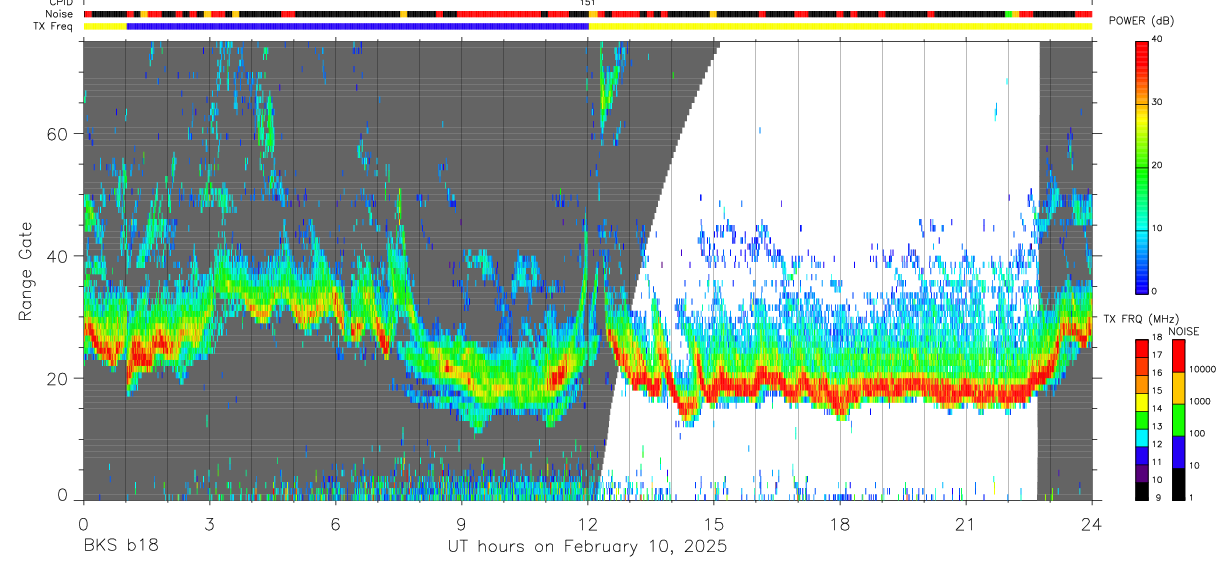
Task: Click the 60 tick on Range Gate axis
Action: pyautogui.click(x=59, y=134)
